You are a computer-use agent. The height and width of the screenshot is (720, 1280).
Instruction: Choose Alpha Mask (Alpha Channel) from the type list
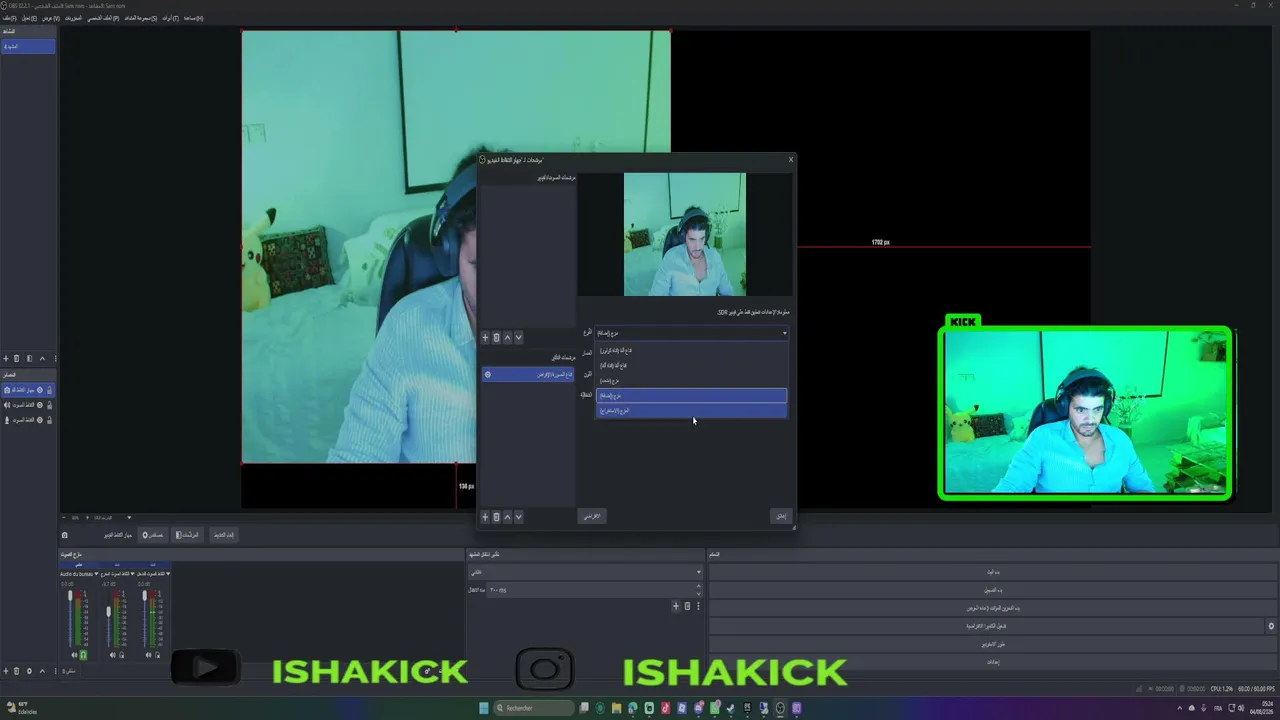(x=692, y=366)
